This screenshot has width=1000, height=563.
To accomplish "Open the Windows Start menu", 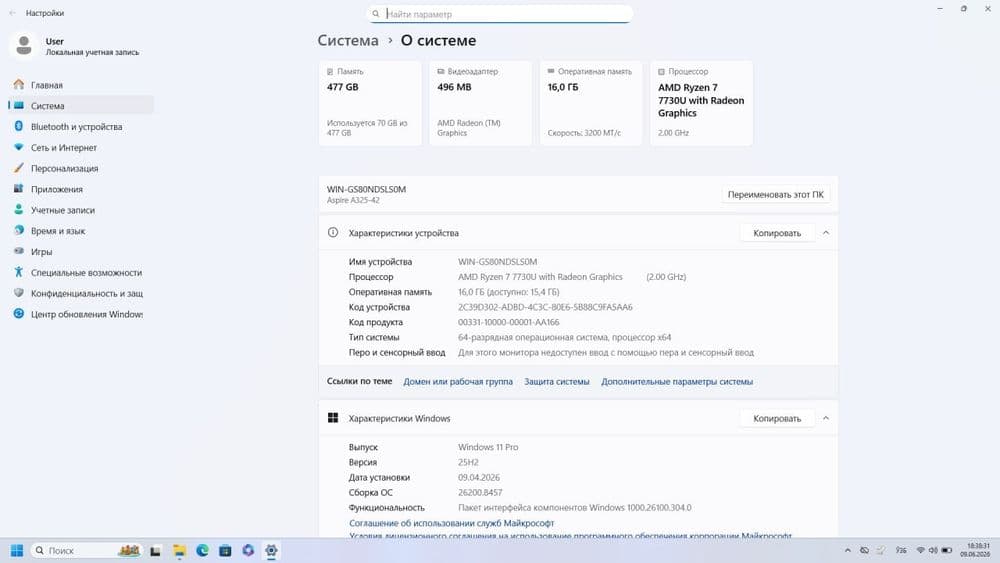I will point(17,550).
